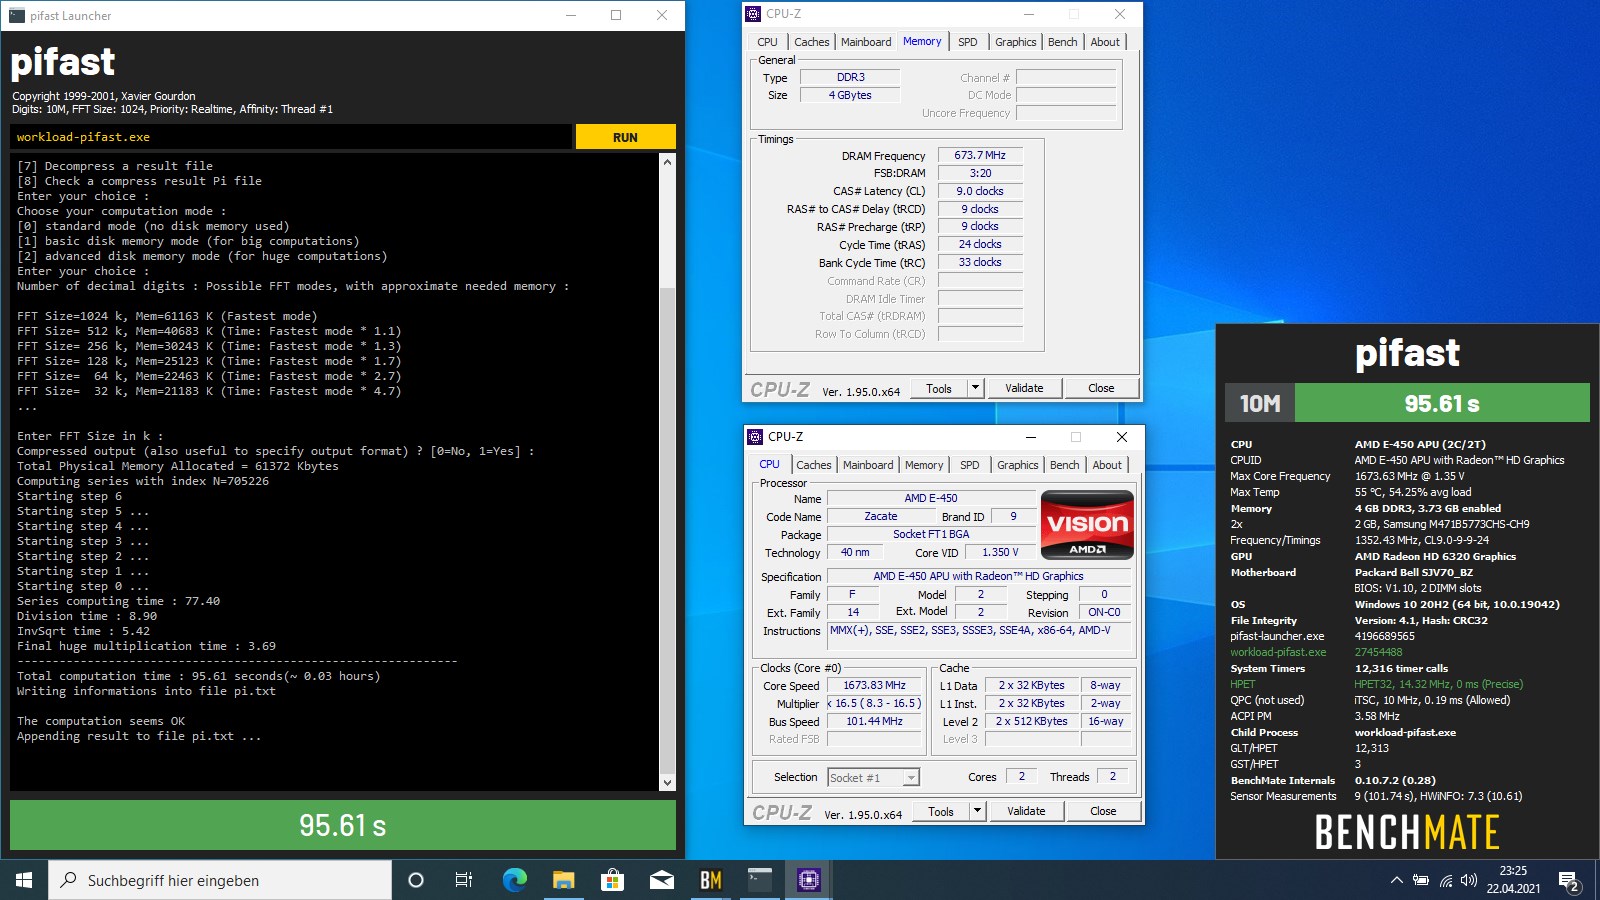1600x900 pixels.
Task: Click the Bus Speed value 101.44 MHz
Action: click(x=874, y=721)
